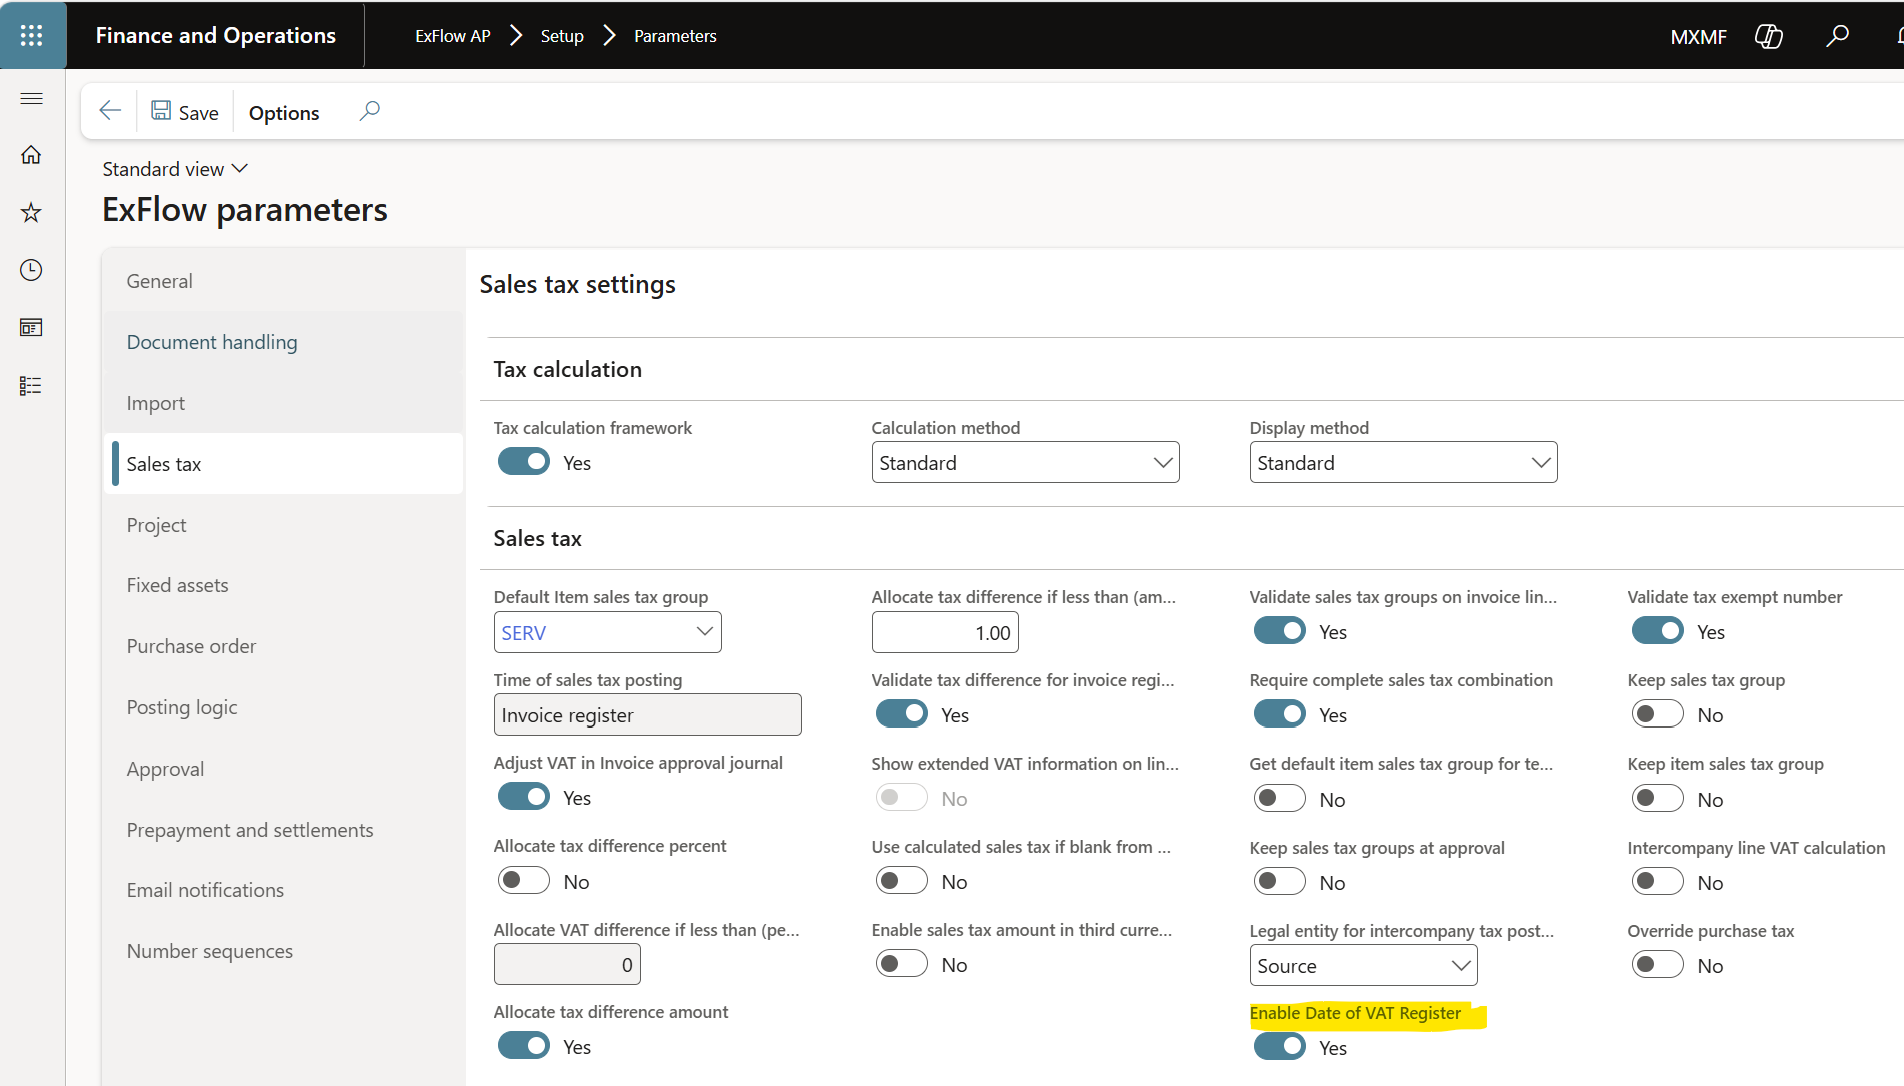Viewport: 1904px width, 1086px height.
Task: Enable Allocate tax difference percent switch
Action: point(524,881)
